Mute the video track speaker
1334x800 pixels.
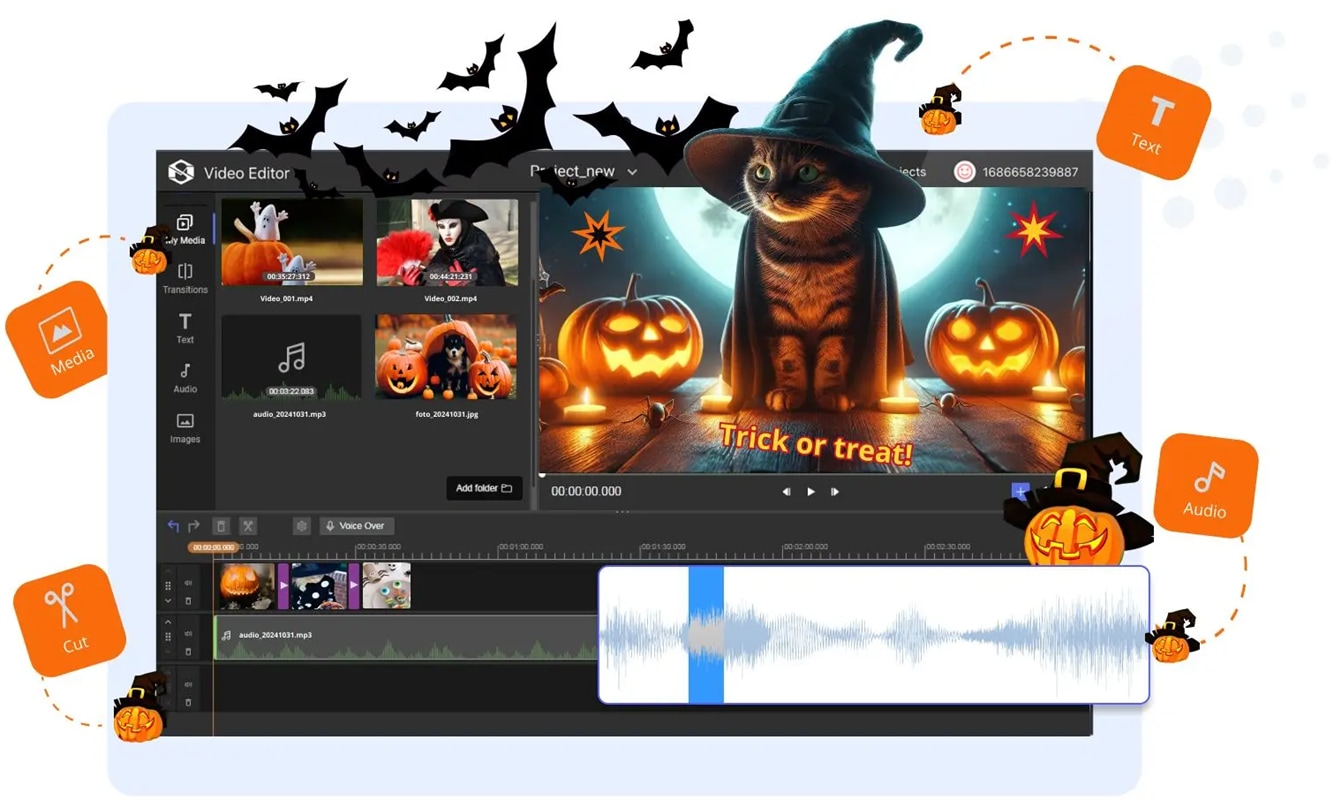[x=188, y=582]
